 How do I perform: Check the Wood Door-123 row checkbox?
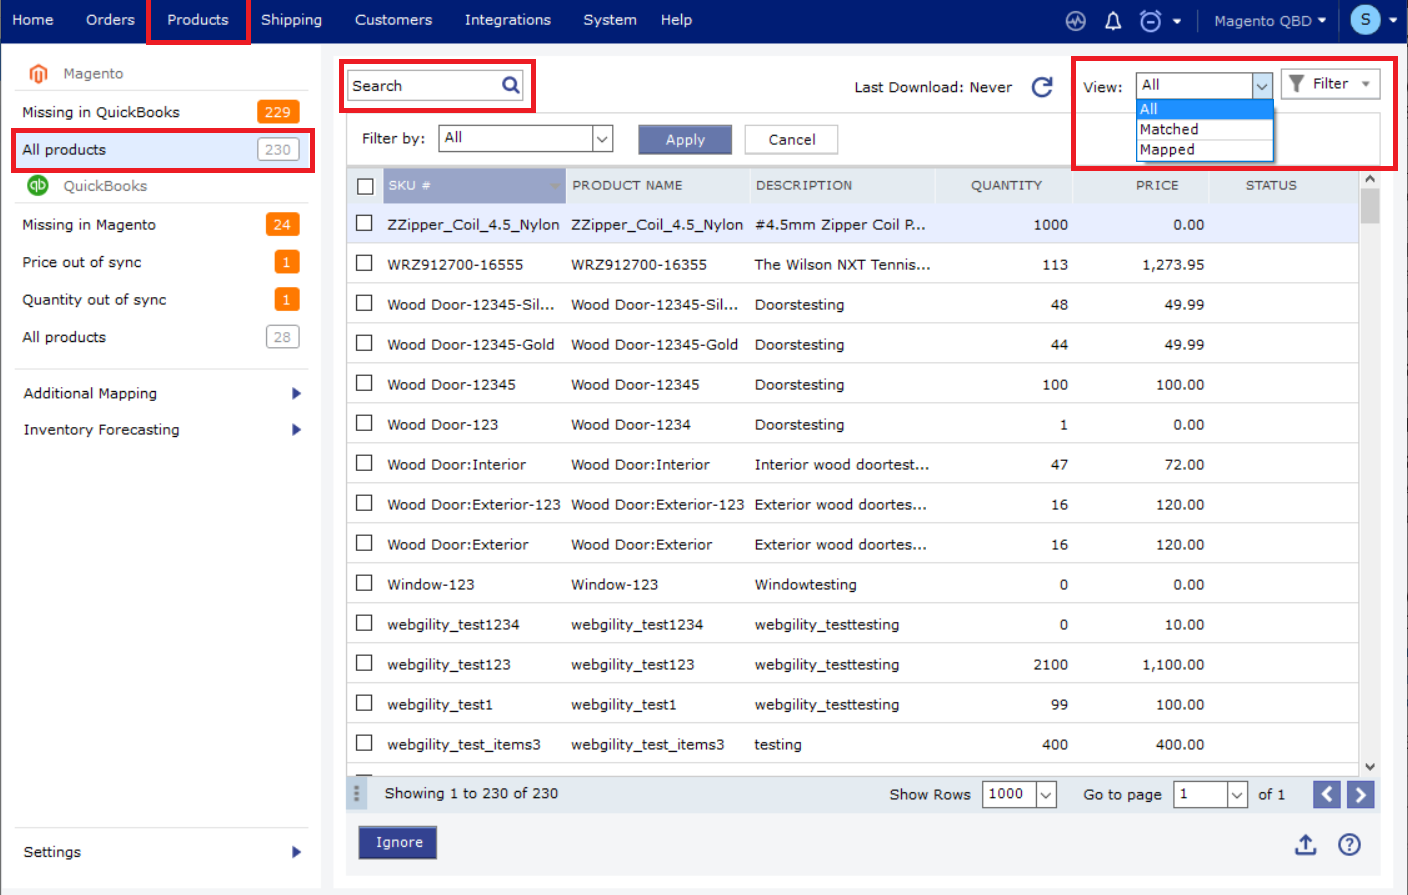tap(364, 423)
